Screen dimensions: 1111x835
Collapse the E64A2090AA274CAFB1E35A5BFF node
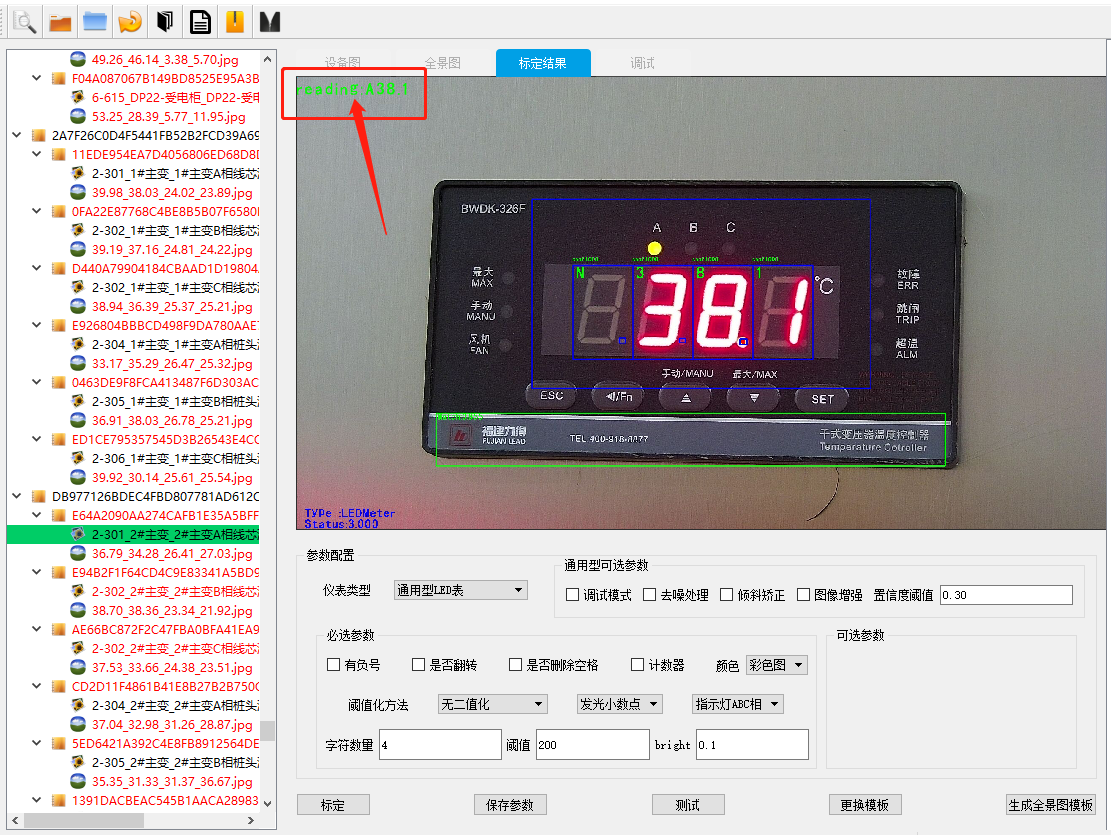(37, 515)
